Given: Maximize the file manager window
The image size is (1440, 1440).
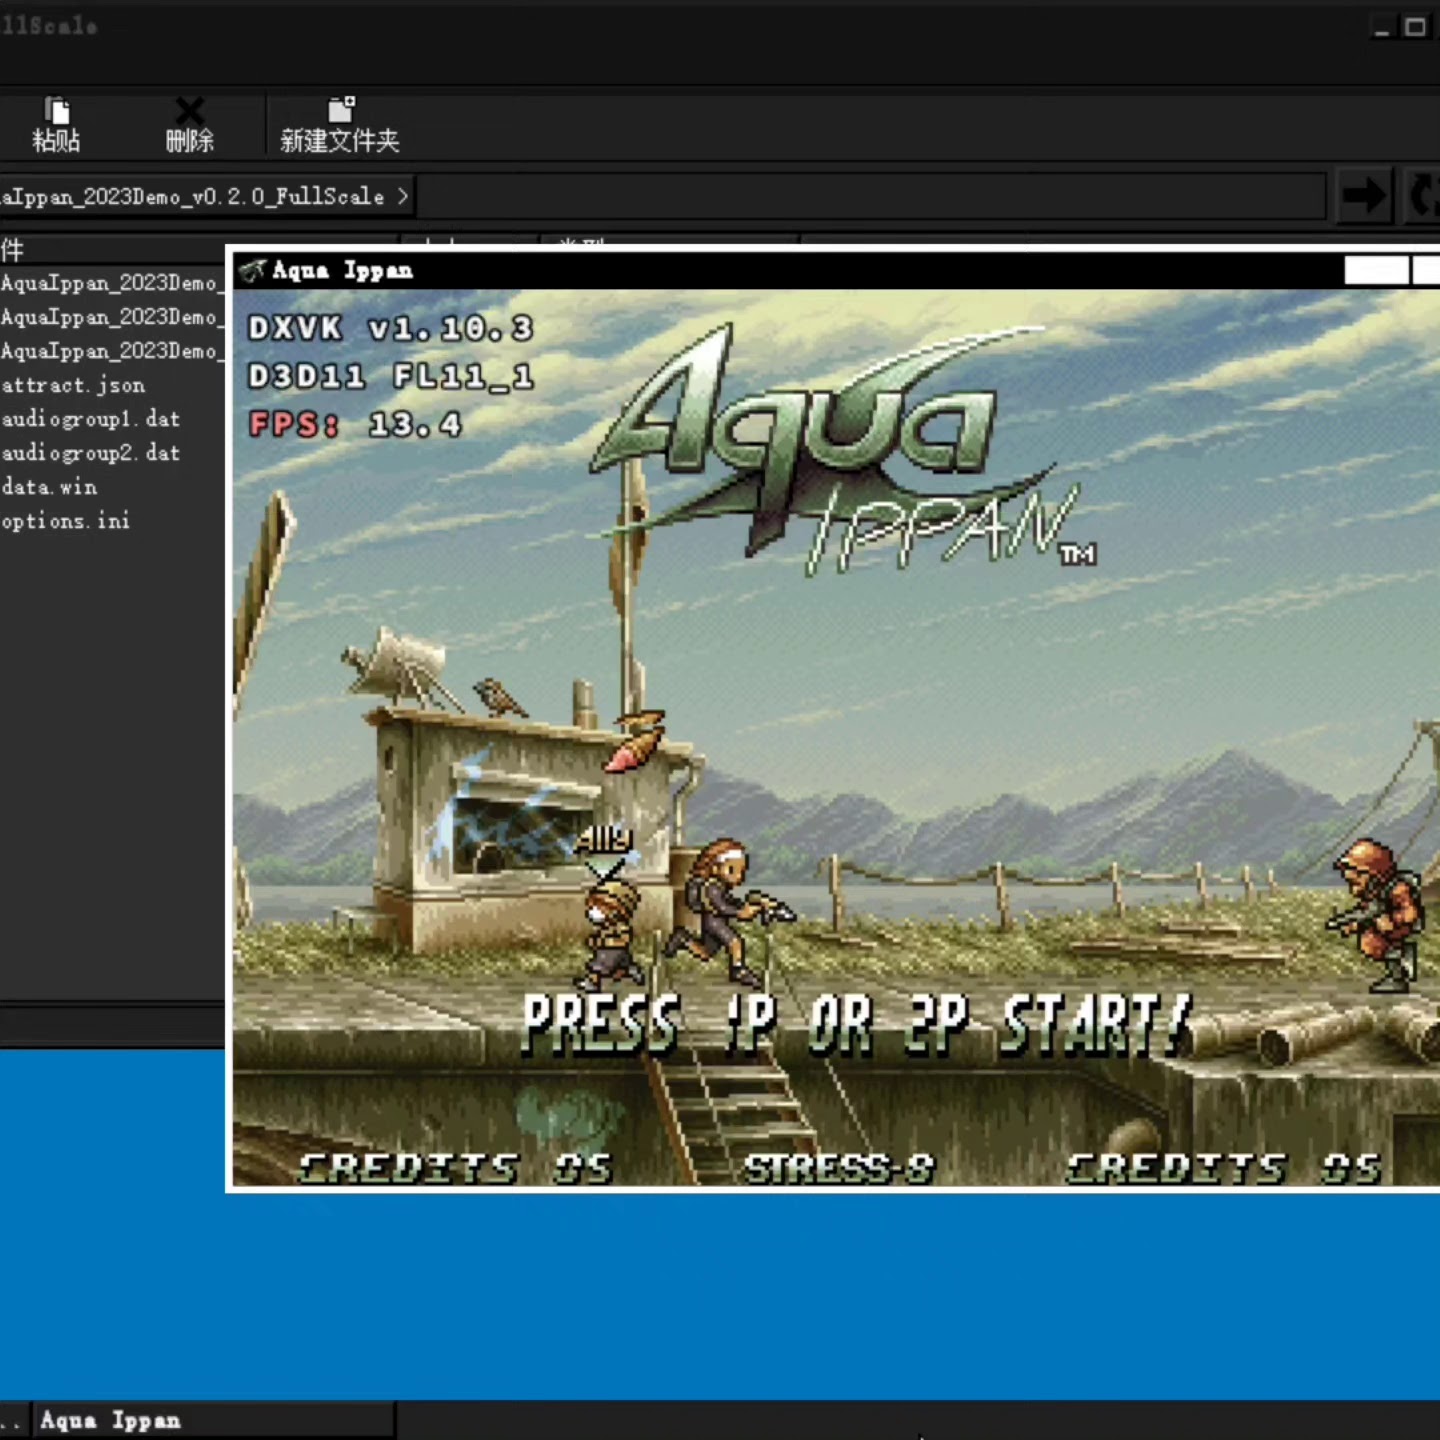Looking at the screenshot, I should tap(1415, 28).
